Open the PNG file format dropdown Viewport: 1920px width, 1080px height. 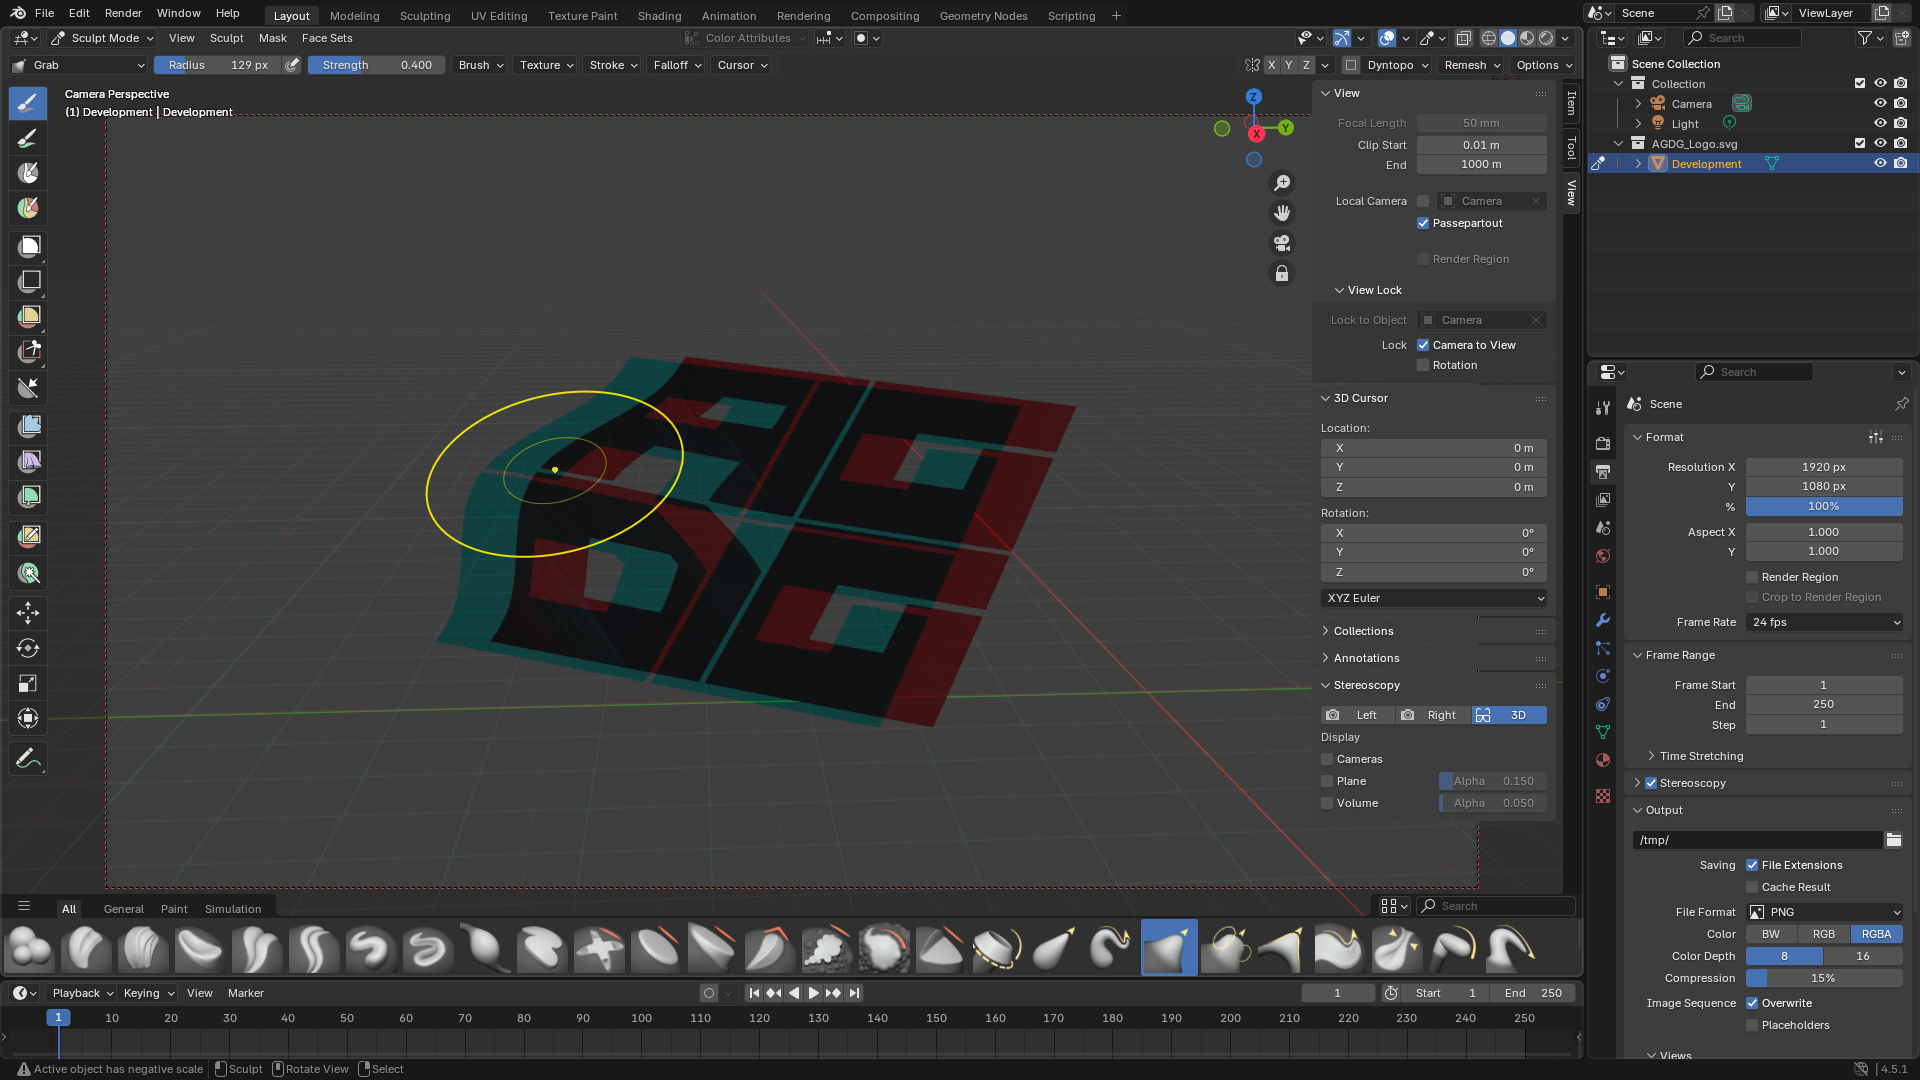coord(1824,912)
